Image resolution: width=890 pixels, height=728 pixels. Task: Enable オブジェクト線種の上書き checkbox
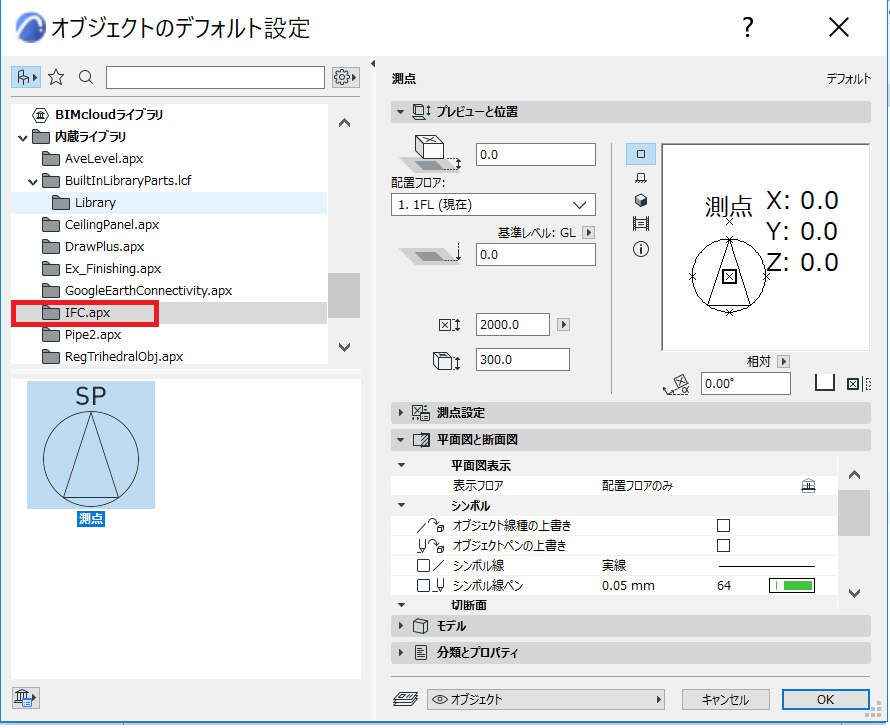[723, 525]
